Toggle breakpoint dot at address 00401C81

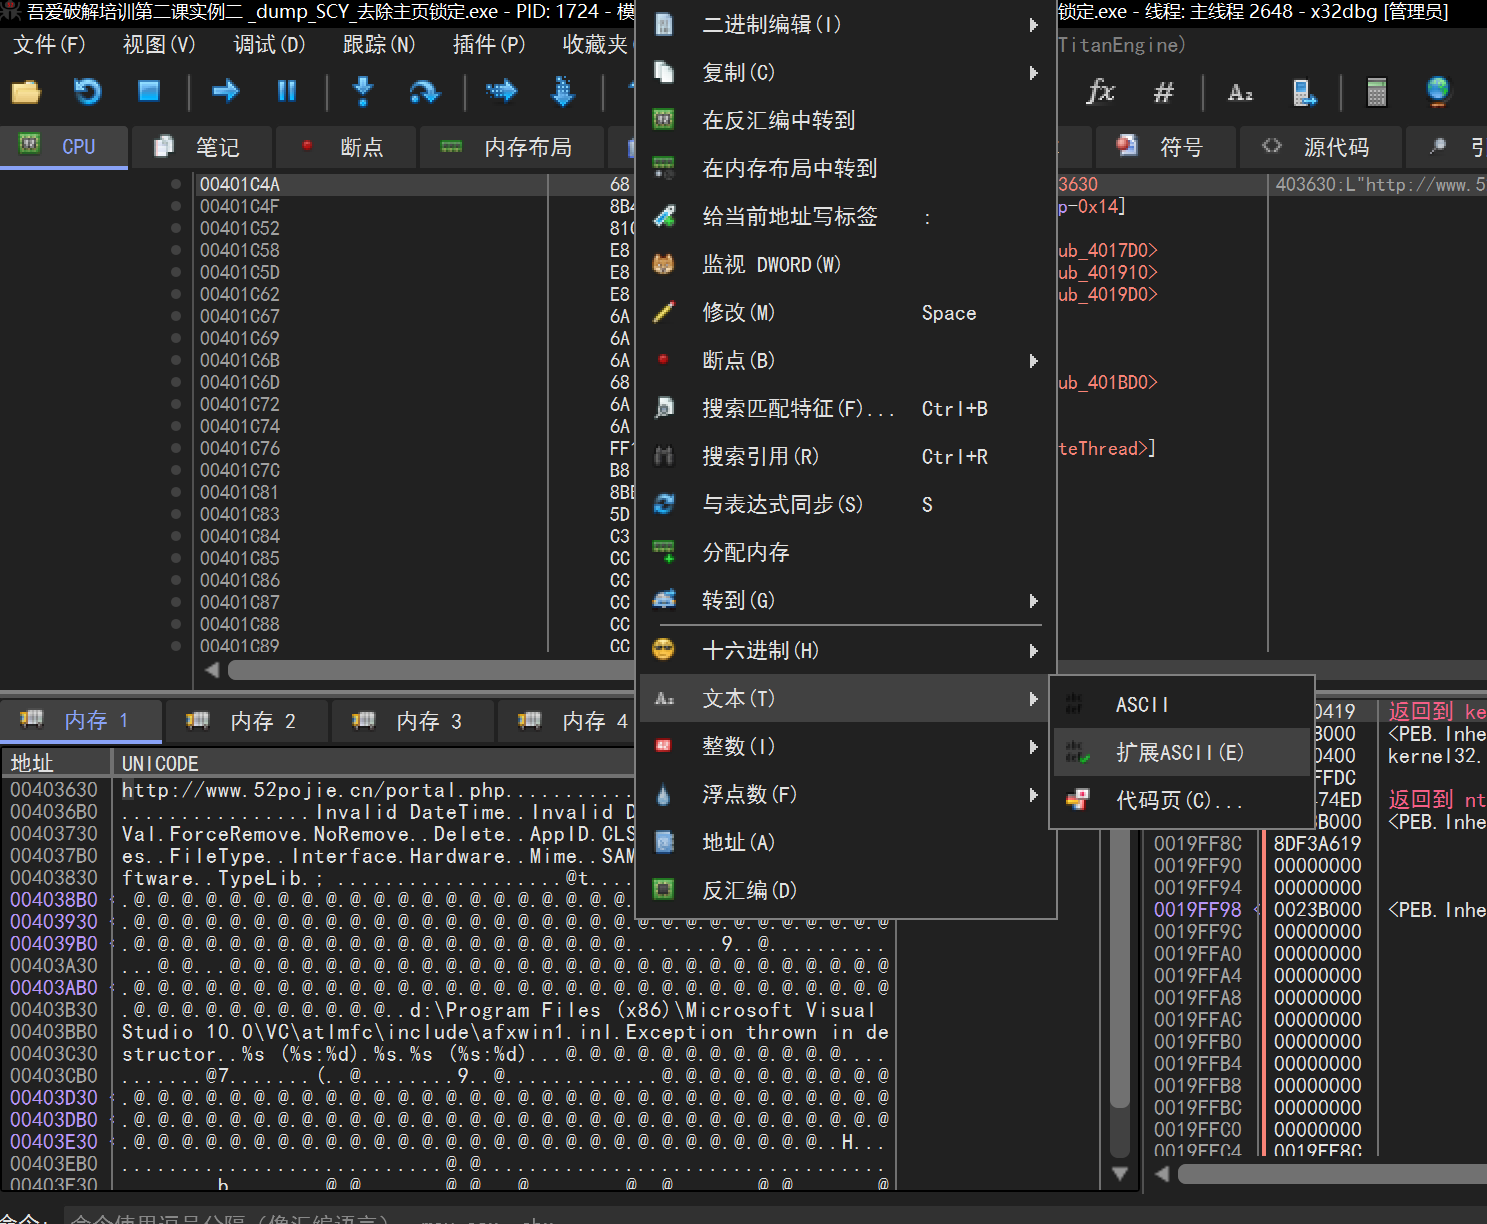(176, 492)
